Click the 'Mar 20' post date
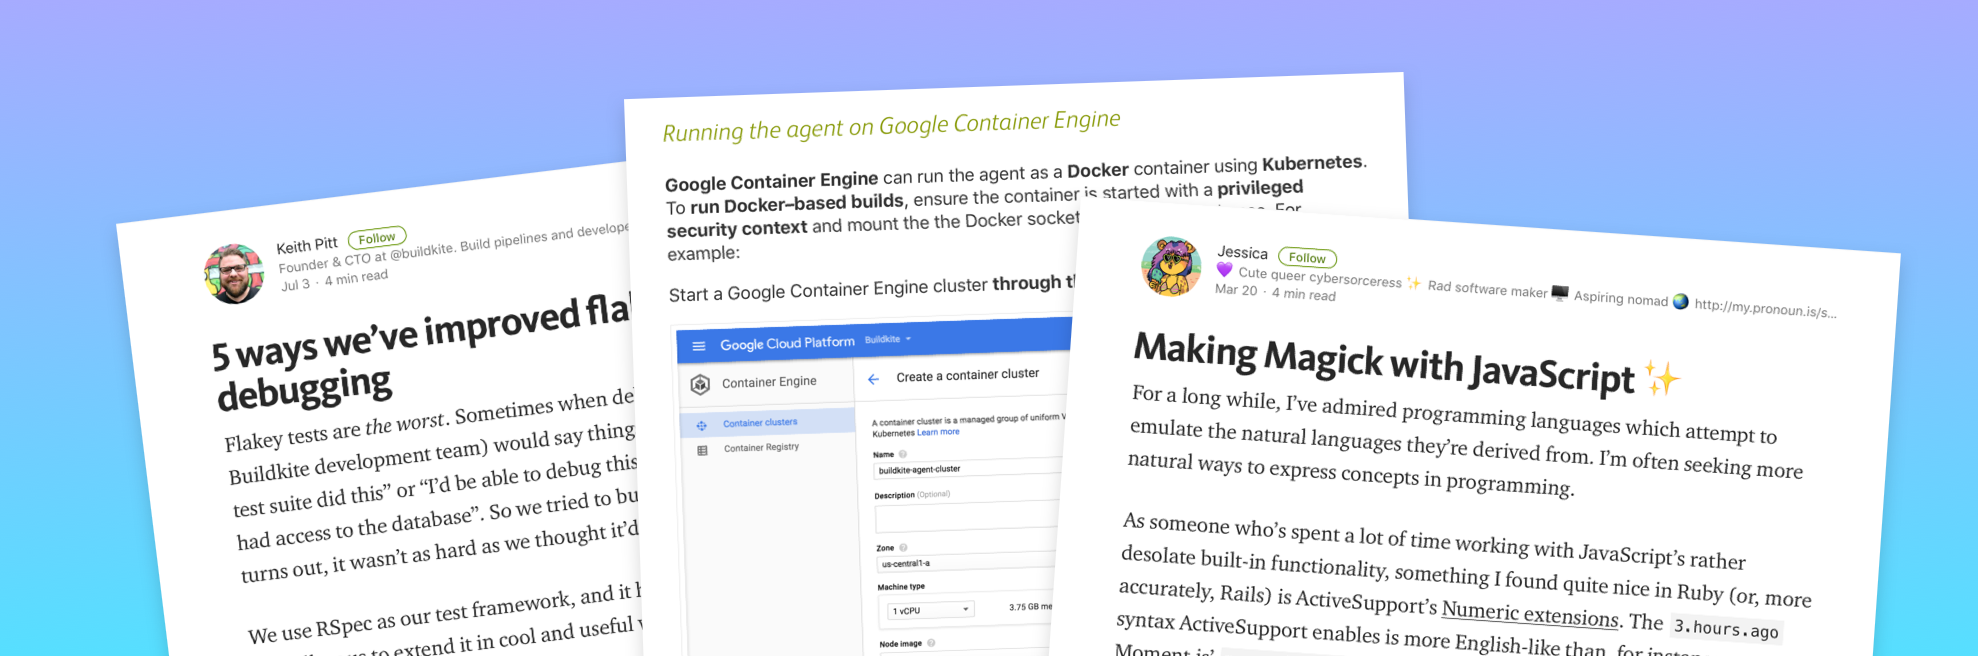 (1236, 289)
